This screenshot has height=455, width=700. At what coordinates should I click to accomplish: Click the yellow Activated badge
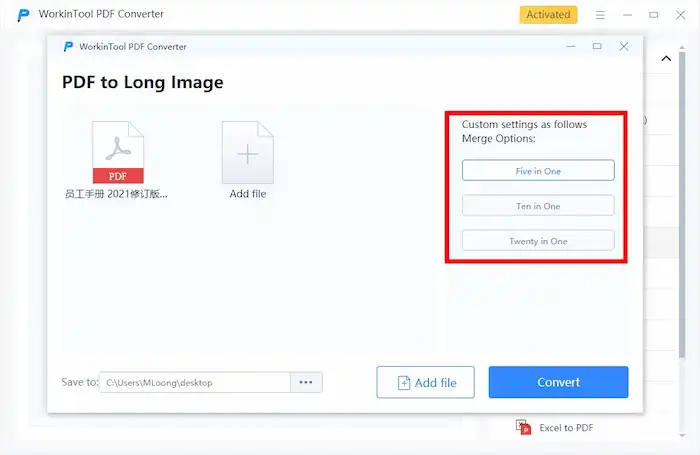pos(548,15)
